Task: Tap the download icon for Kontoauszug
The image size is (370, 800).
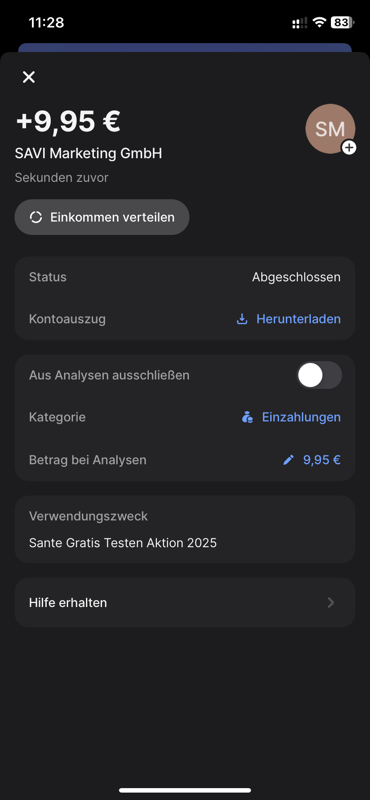Action: [242, 319]
